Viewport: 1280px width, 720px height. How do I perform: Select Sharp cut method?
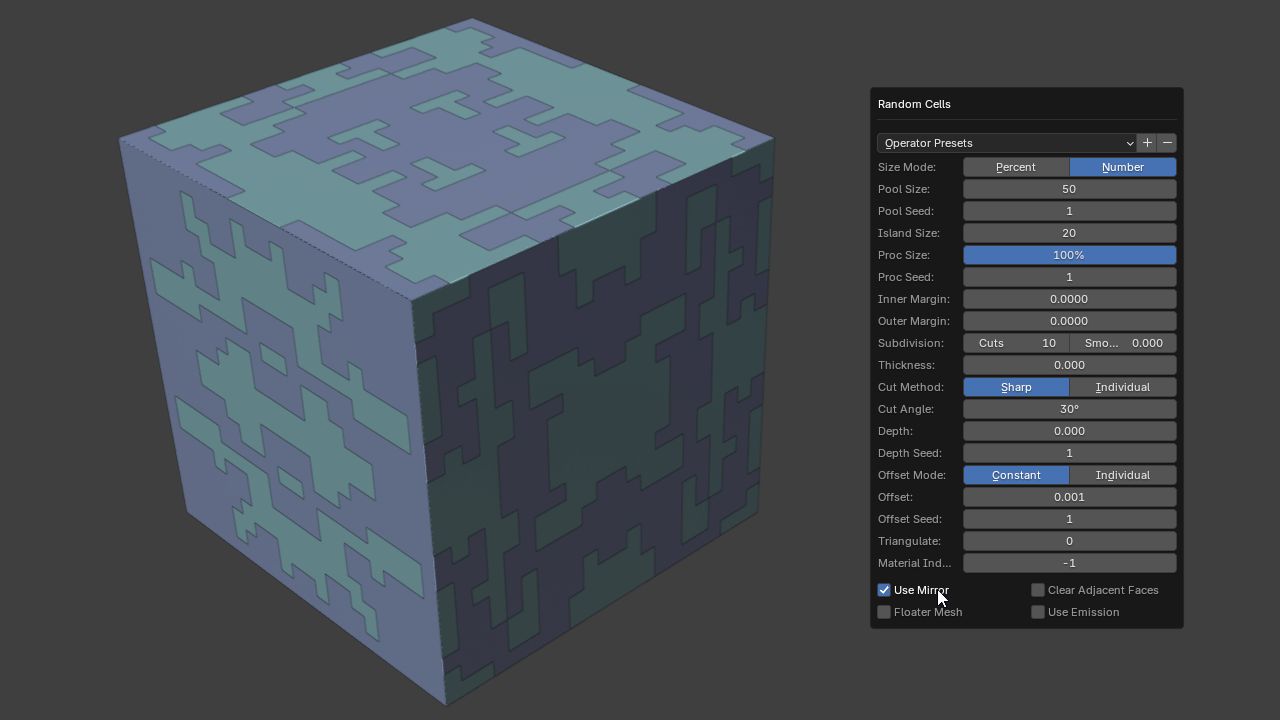(1016, 387)
